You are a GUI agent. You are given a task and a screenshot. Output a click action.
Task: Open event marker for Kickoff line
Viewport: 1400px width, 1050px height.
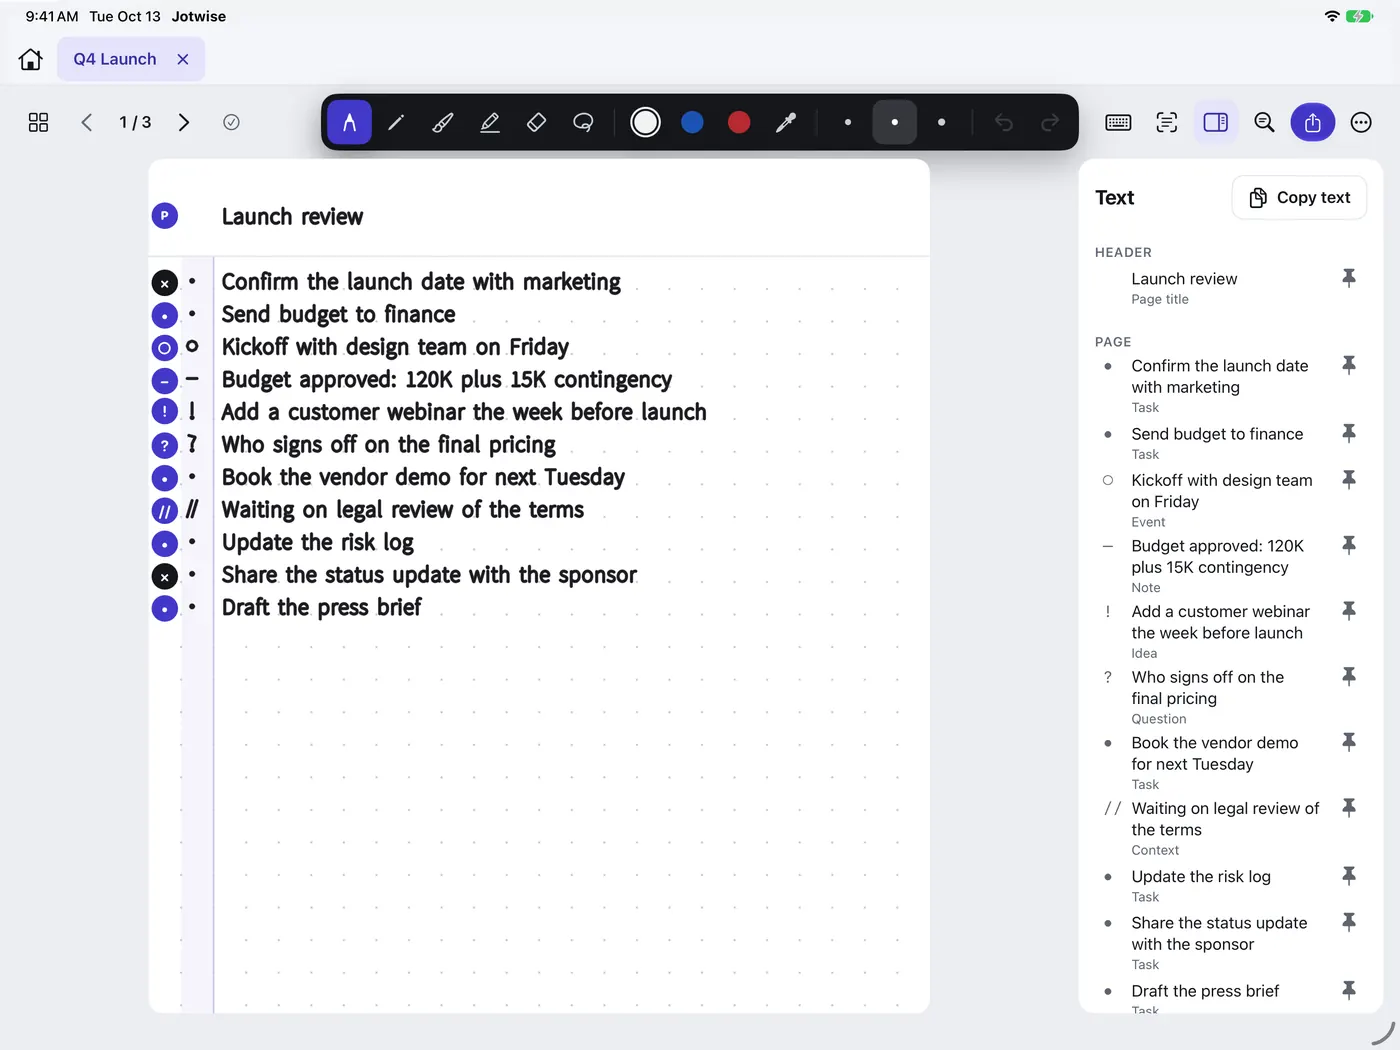click(165, 349)
